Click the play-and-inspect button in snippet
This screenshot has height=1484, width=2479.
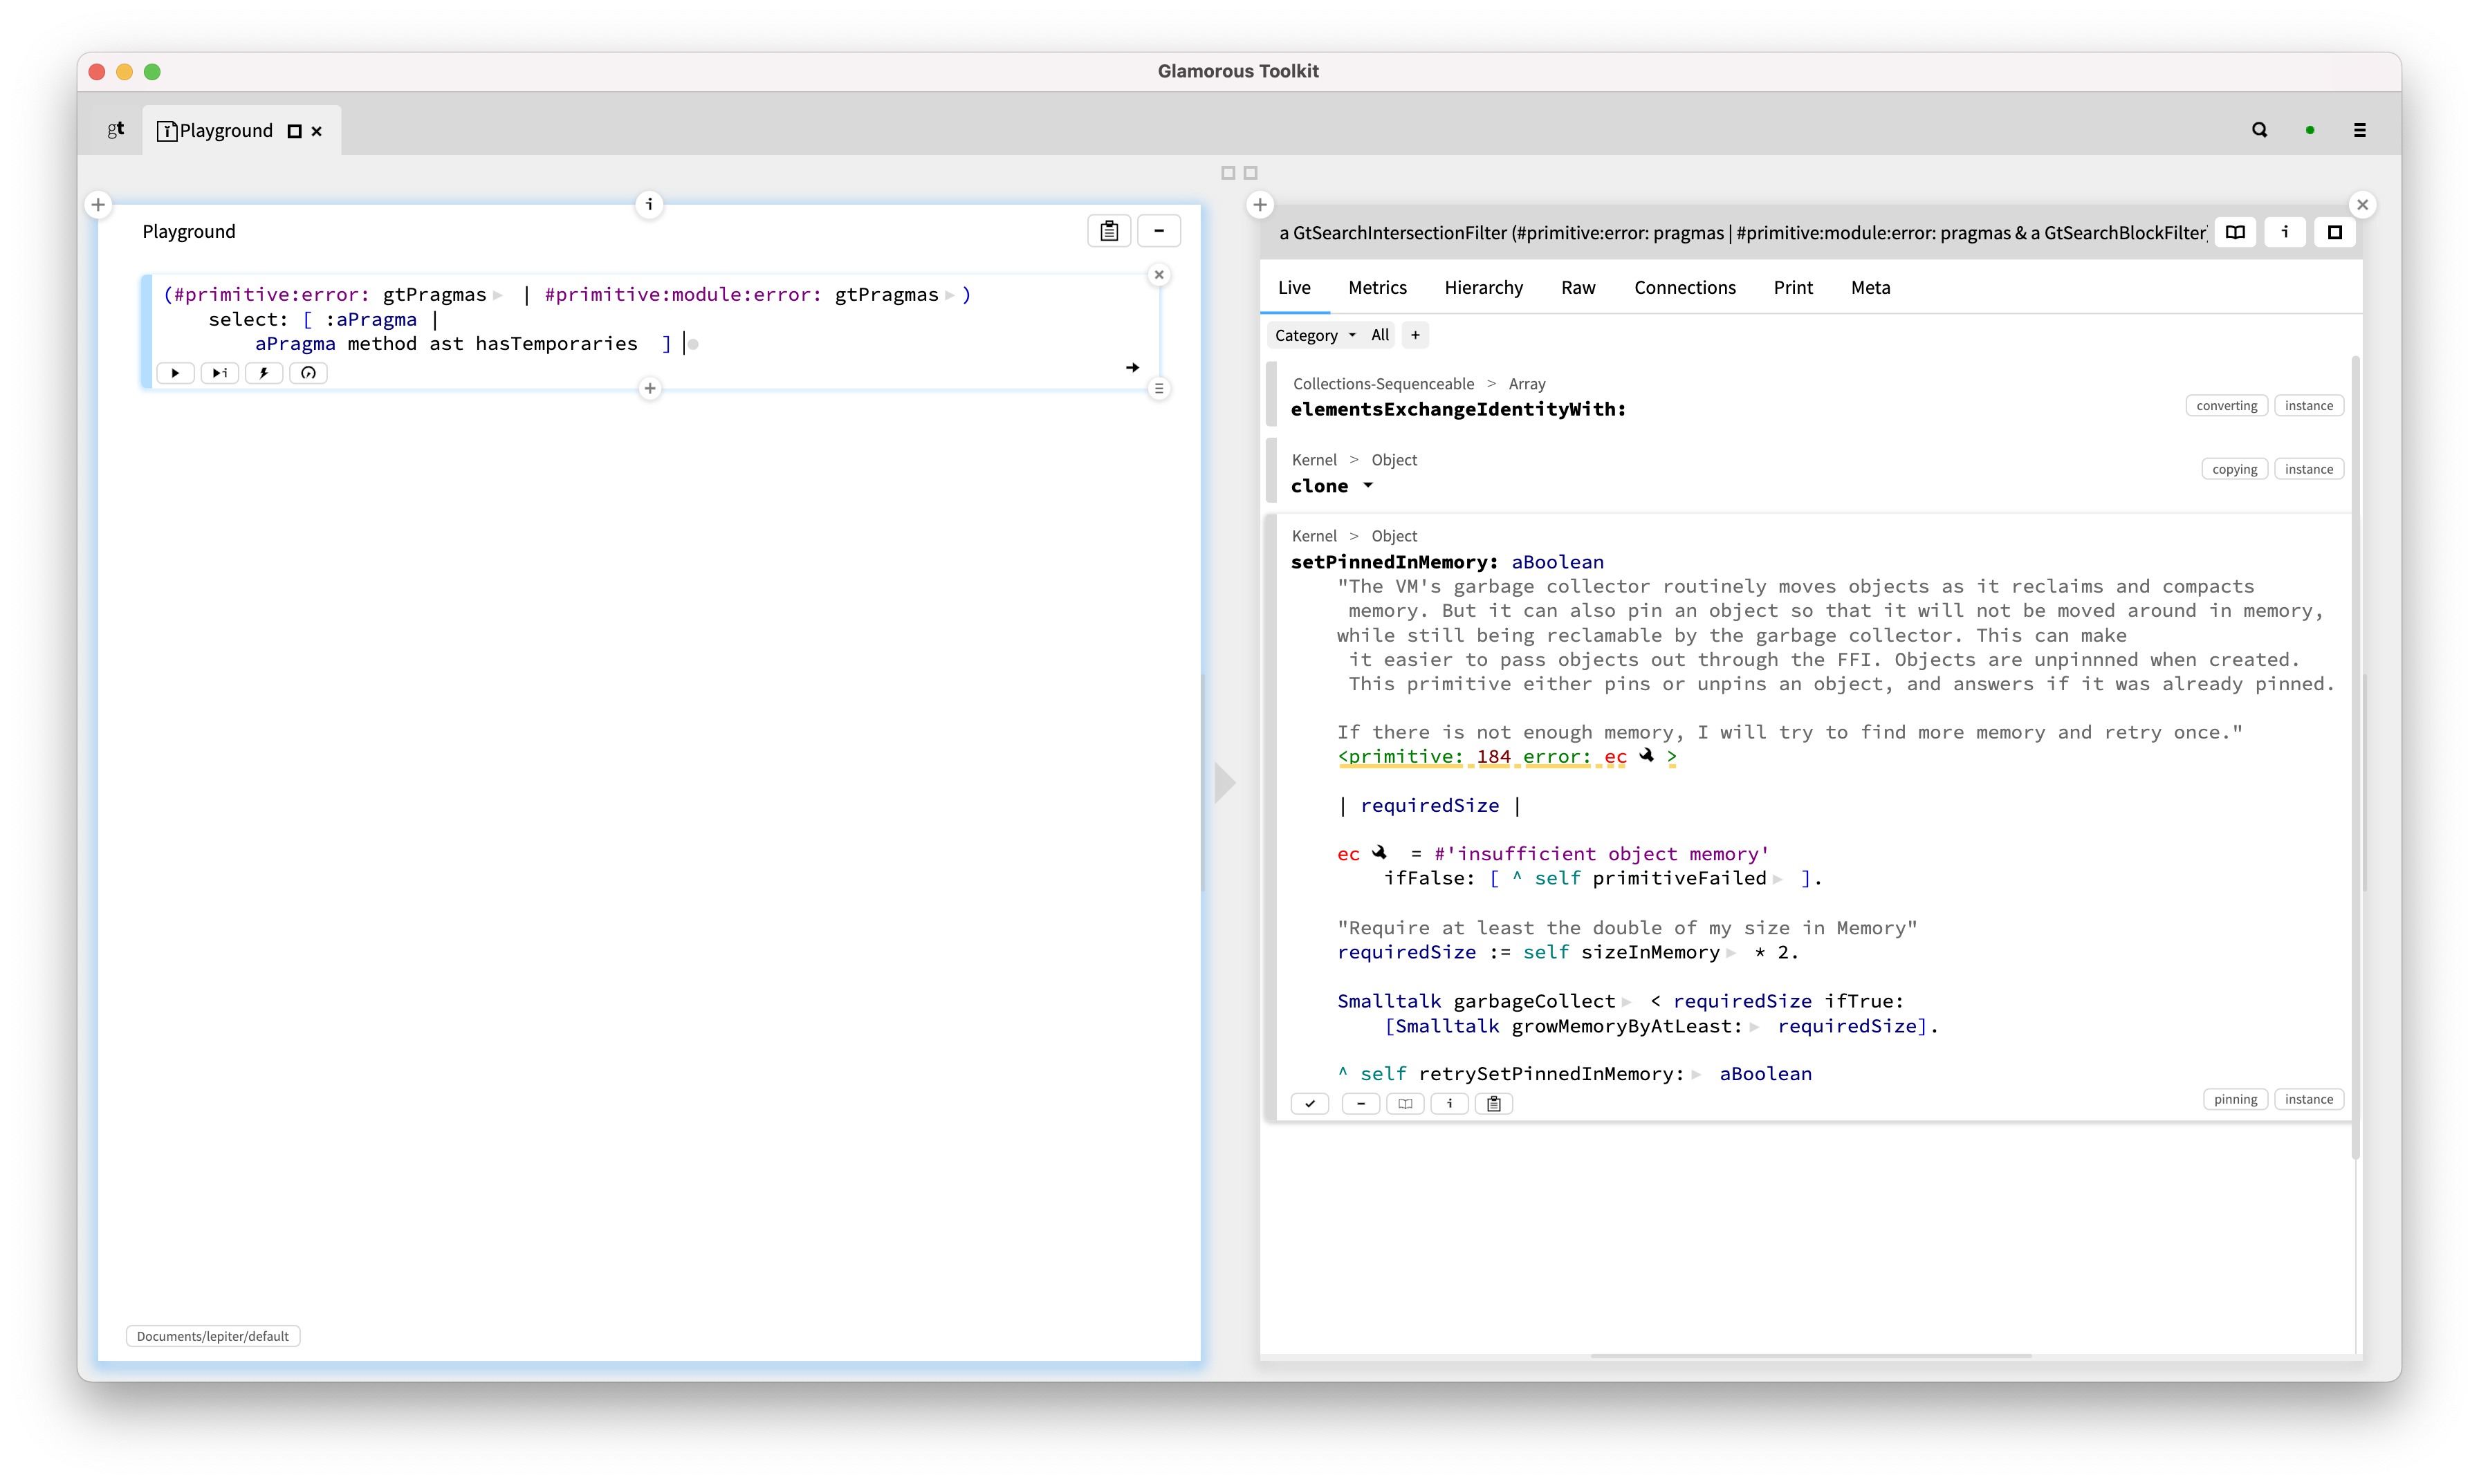click(x=219, y=373)
